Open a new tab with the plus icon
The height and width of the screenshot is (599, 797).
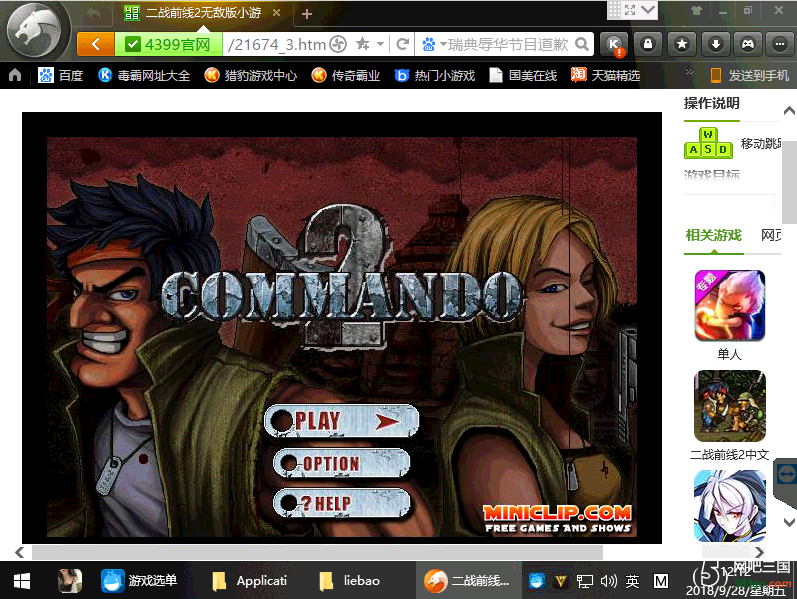306,14
